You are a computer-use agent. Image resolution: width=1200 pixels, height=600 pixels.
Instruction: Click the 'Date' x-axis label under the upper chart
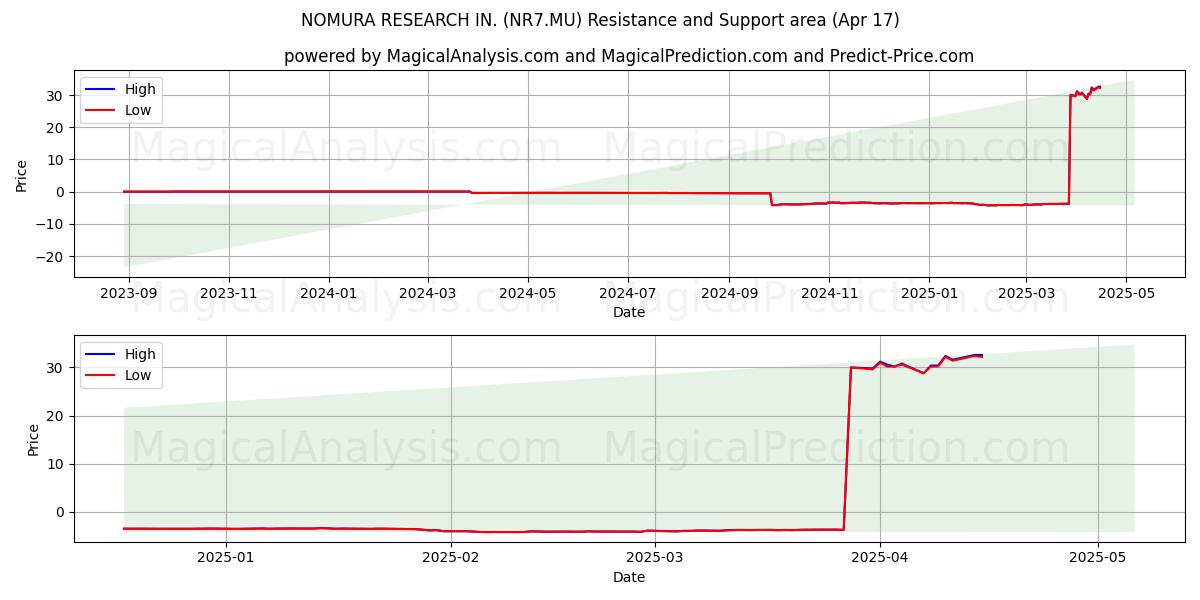[x=629, y=312]
